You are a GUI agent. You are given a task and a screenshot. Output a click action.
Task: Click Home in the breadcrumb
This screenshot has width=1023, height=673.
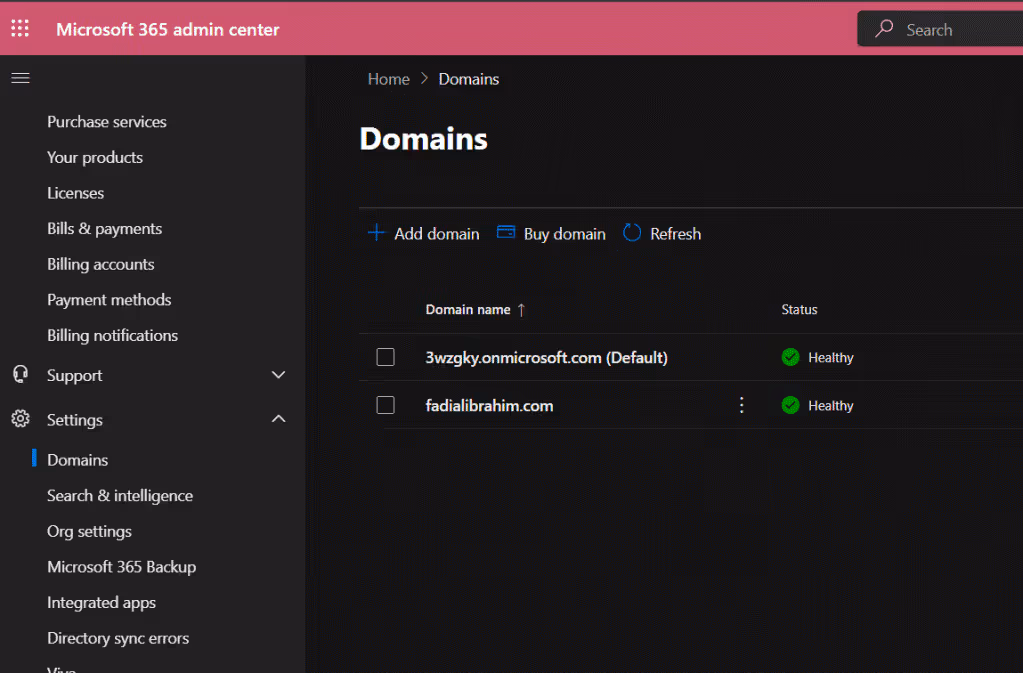[388, 79]
